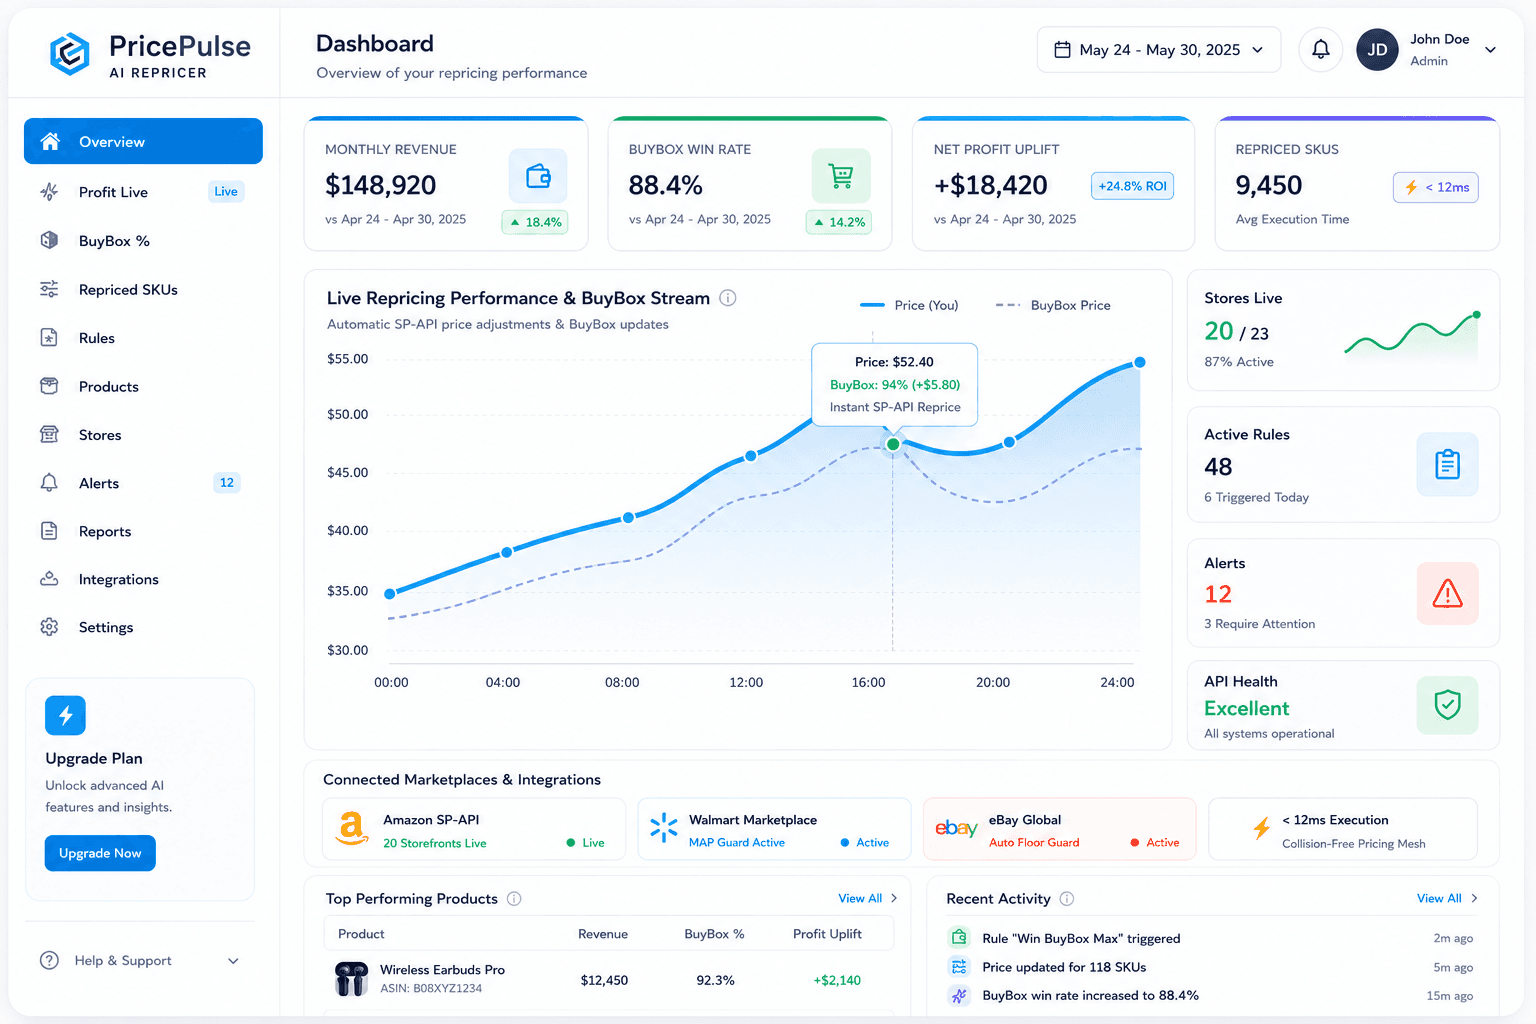
Task: Open the May 24 - May 30 date range dropdown
Action: click(x=1159, y=50)
